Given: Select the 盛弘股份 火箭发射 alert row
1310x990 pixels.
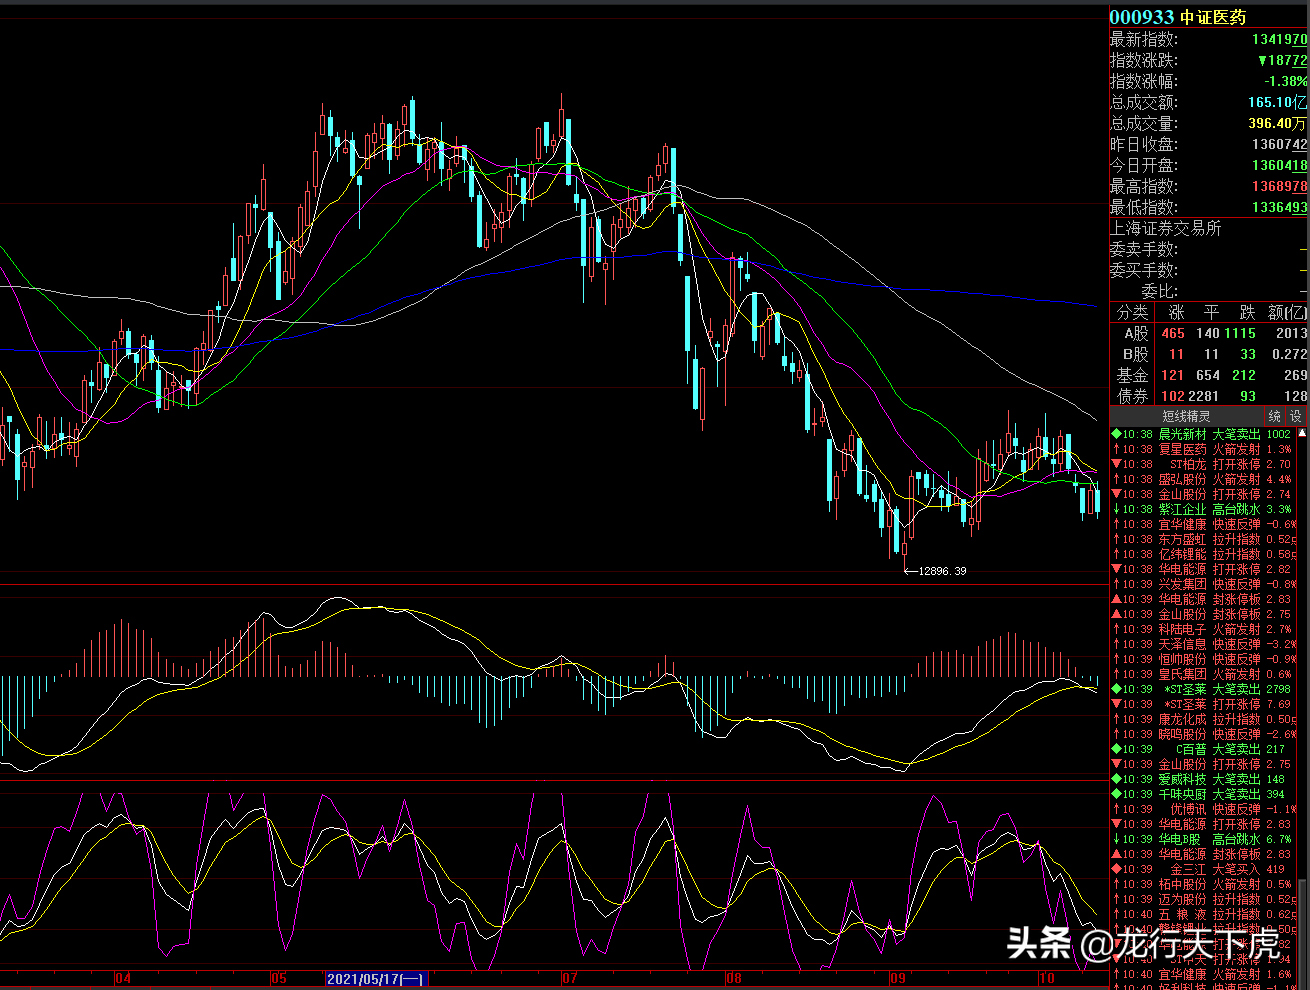Looking at the screenshot, I should click(x=1202, y=479).
